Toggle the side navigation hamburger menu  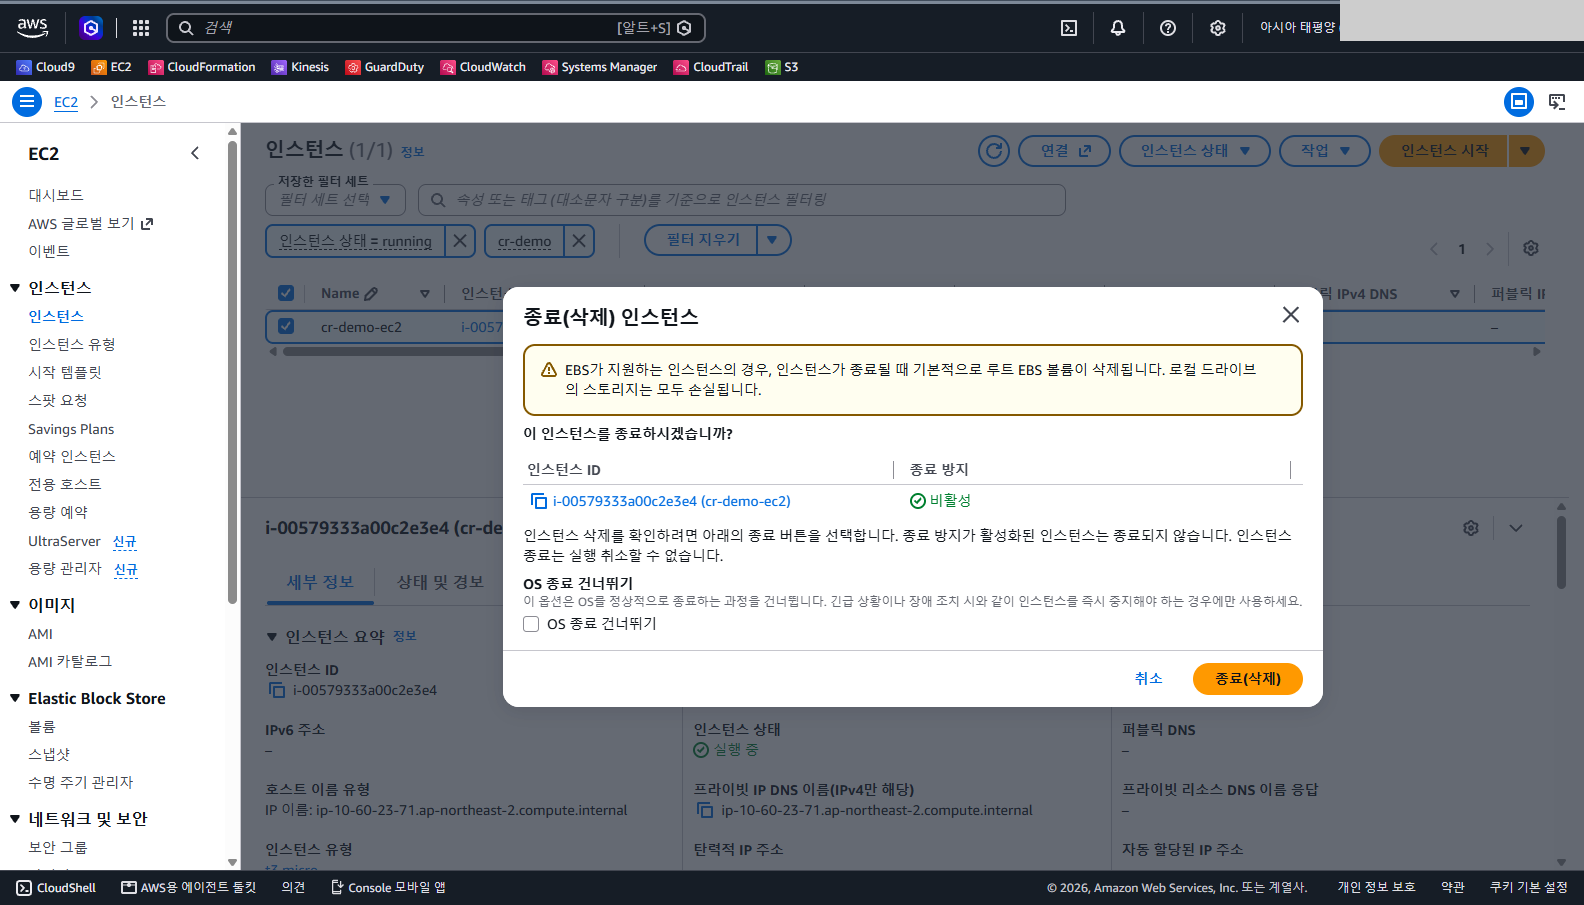[x=27, y=102]
